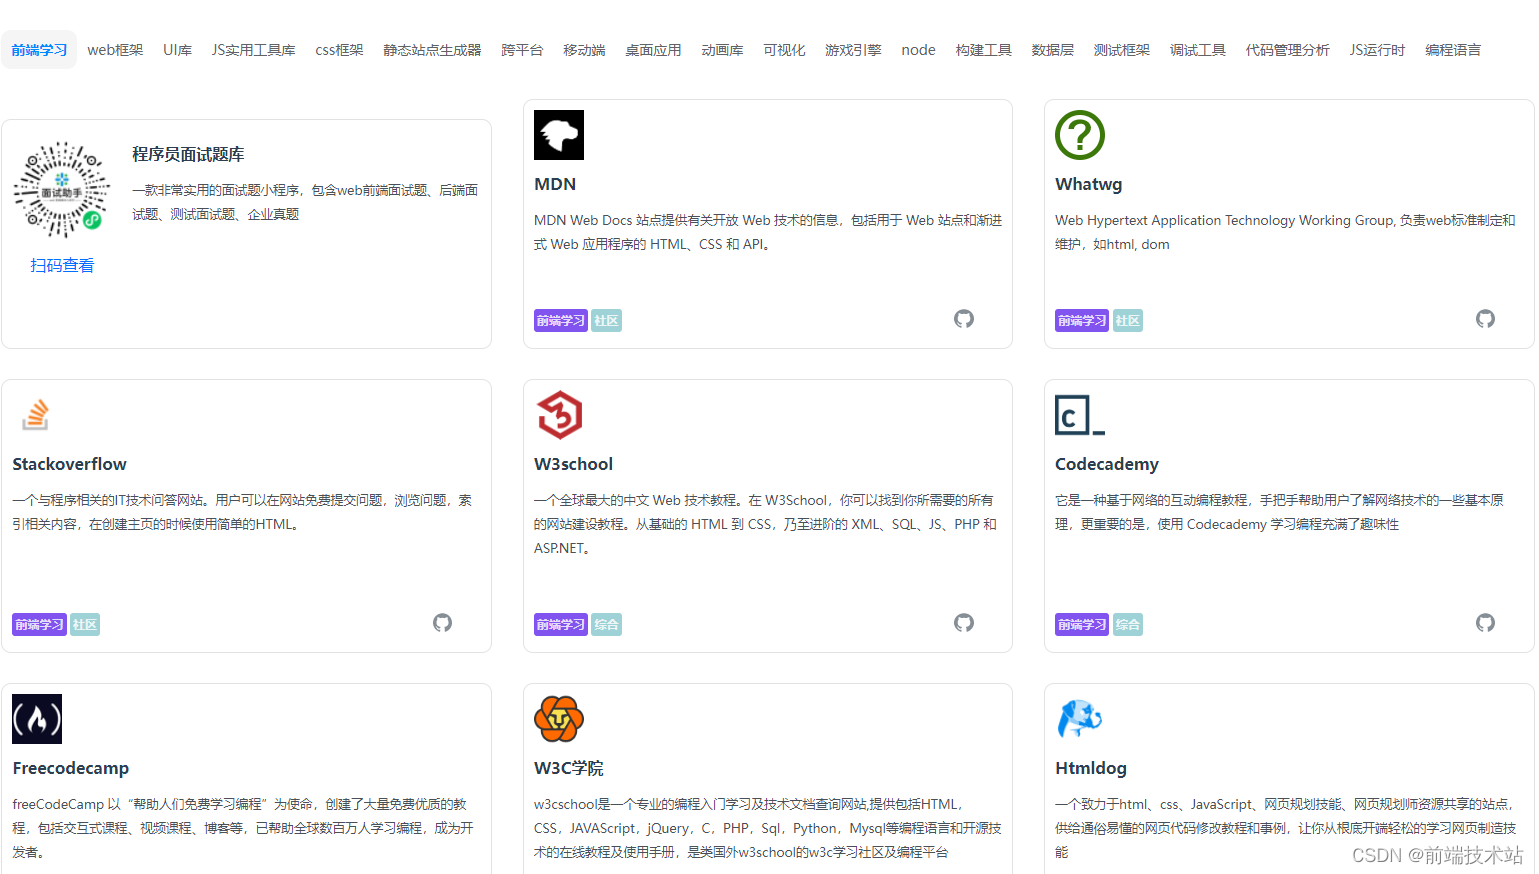Click the 前端学习 tag on W3school card
This screenshot has height=874, width=1539.
click(x=561, y=625)
